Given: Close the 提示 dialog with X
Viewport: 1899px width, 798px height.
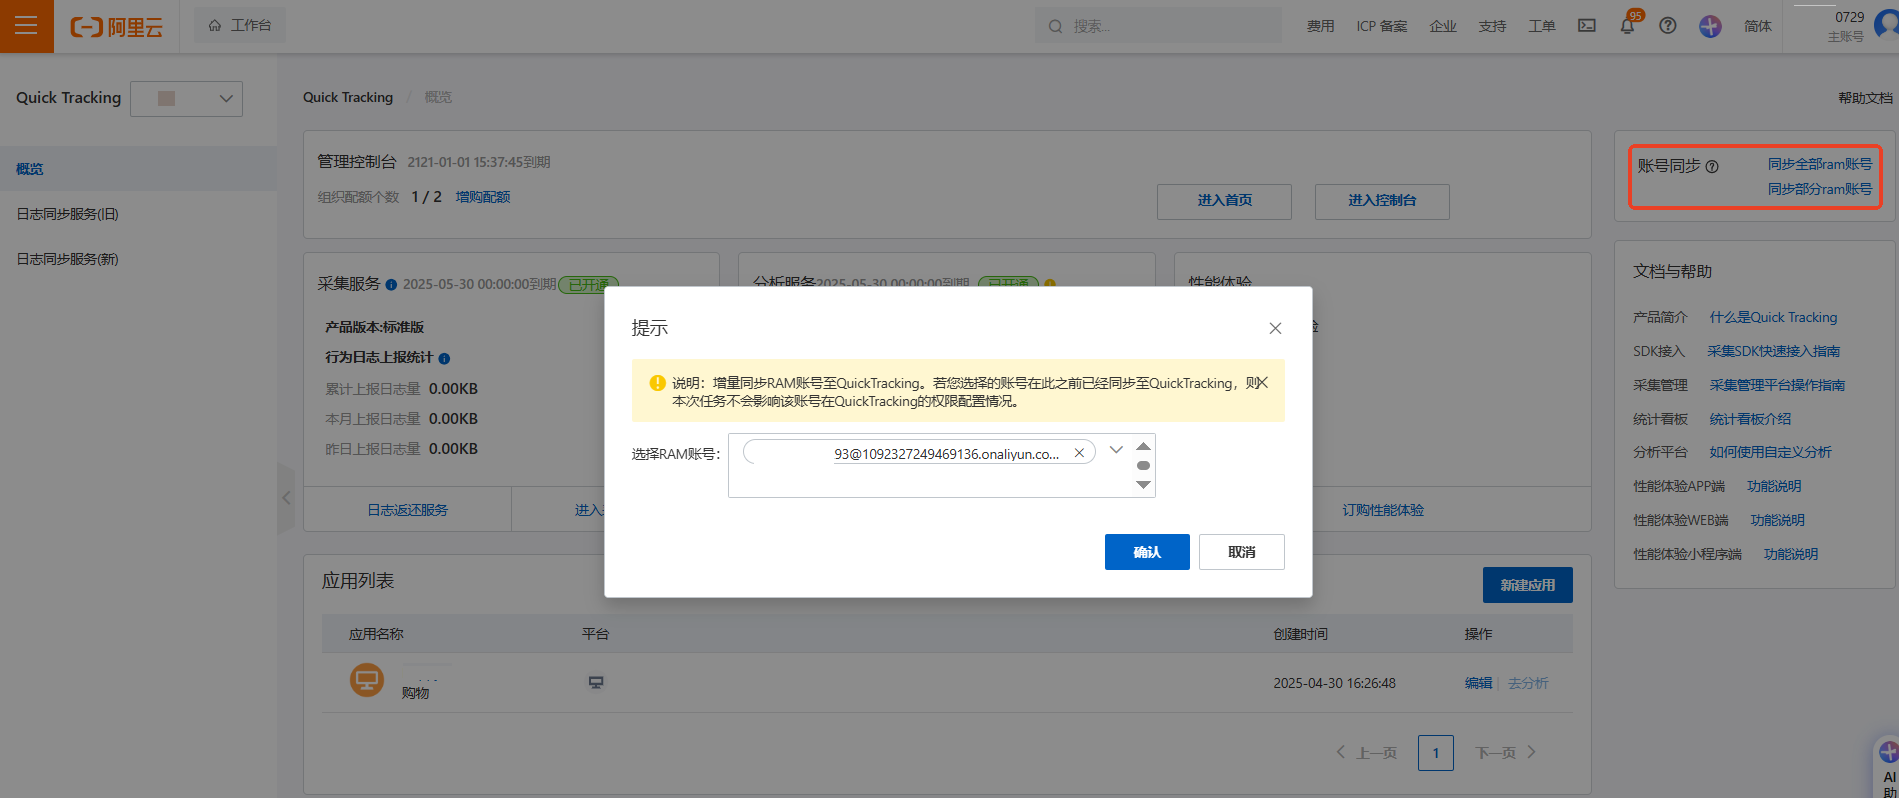Looking at the screenshot, I should pyautogui.click(x=1275, y=328).
